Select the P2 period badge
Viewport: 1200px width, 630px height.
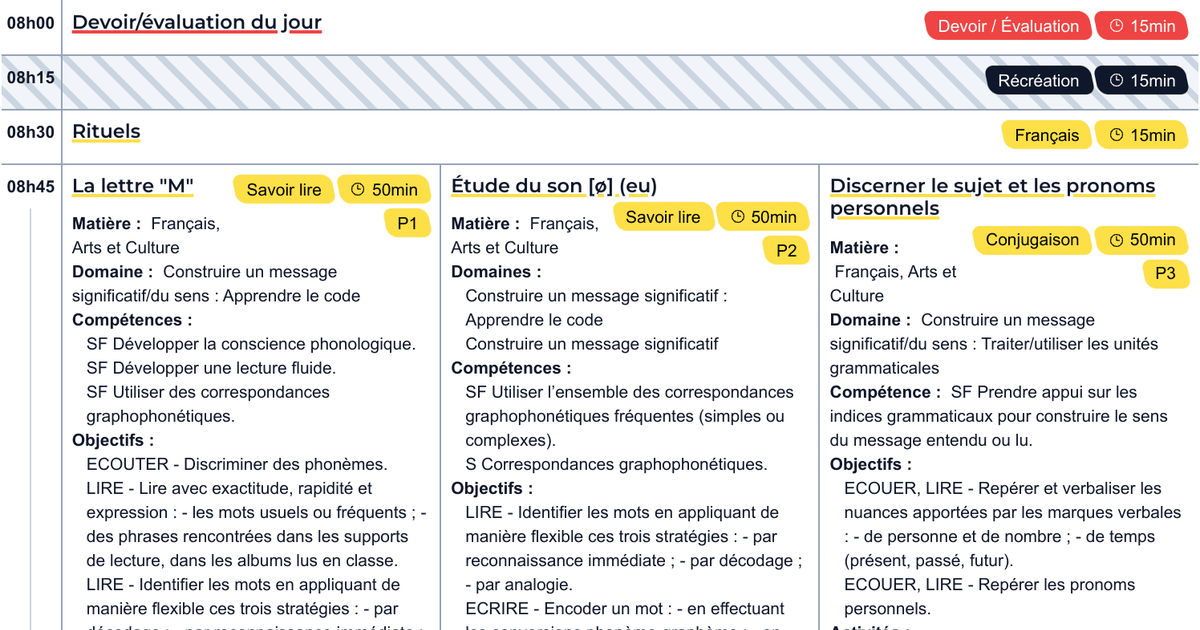click(786, 251)
